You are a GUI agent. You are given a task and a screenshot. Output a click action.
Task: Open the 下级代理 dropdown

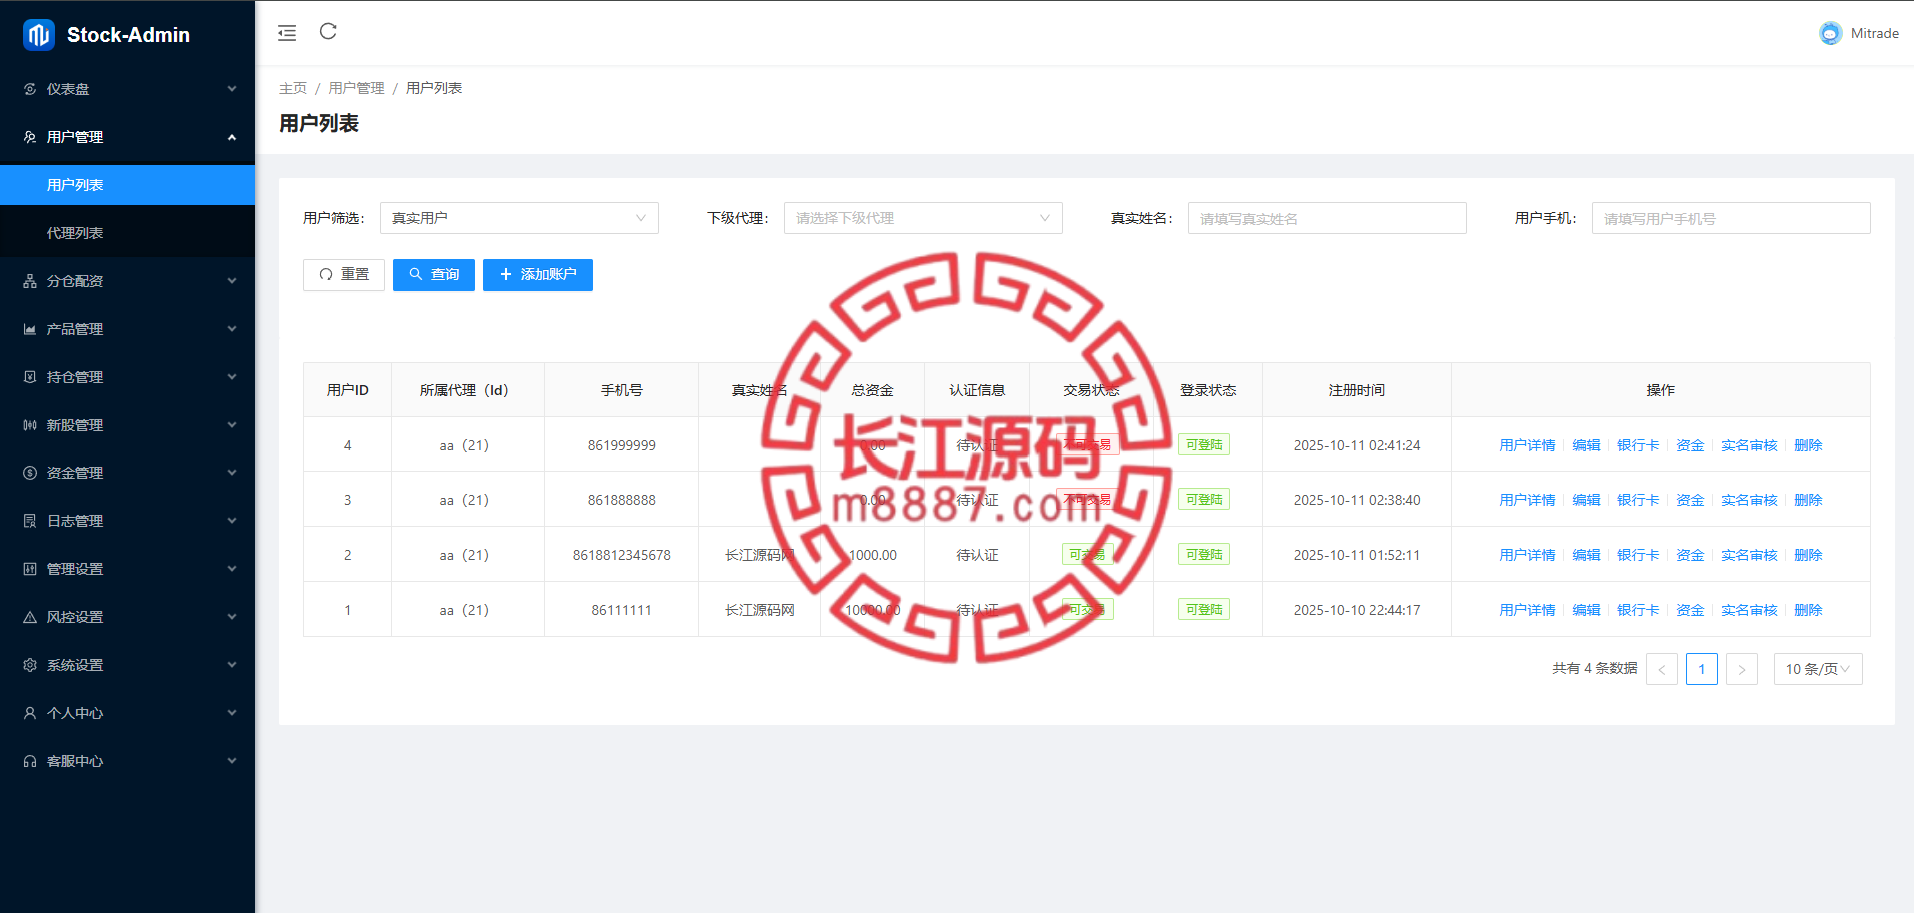pyautogui.click(x=923, y=218)
